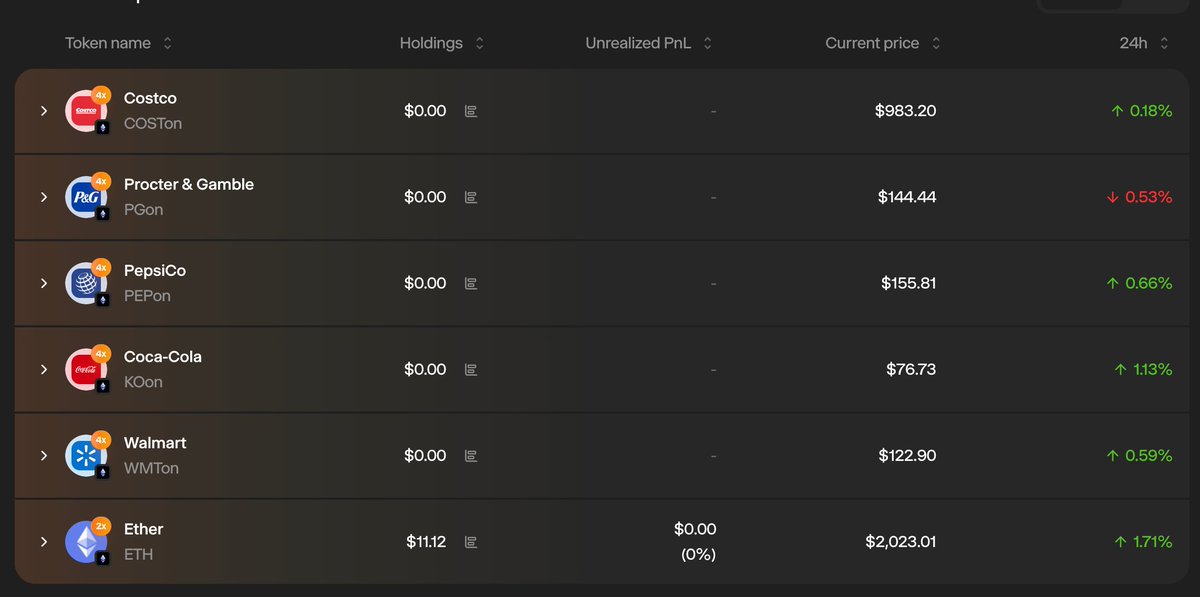Sort by Holdings column header
This screenshot has width=1200, height=597.
(442, 43)
